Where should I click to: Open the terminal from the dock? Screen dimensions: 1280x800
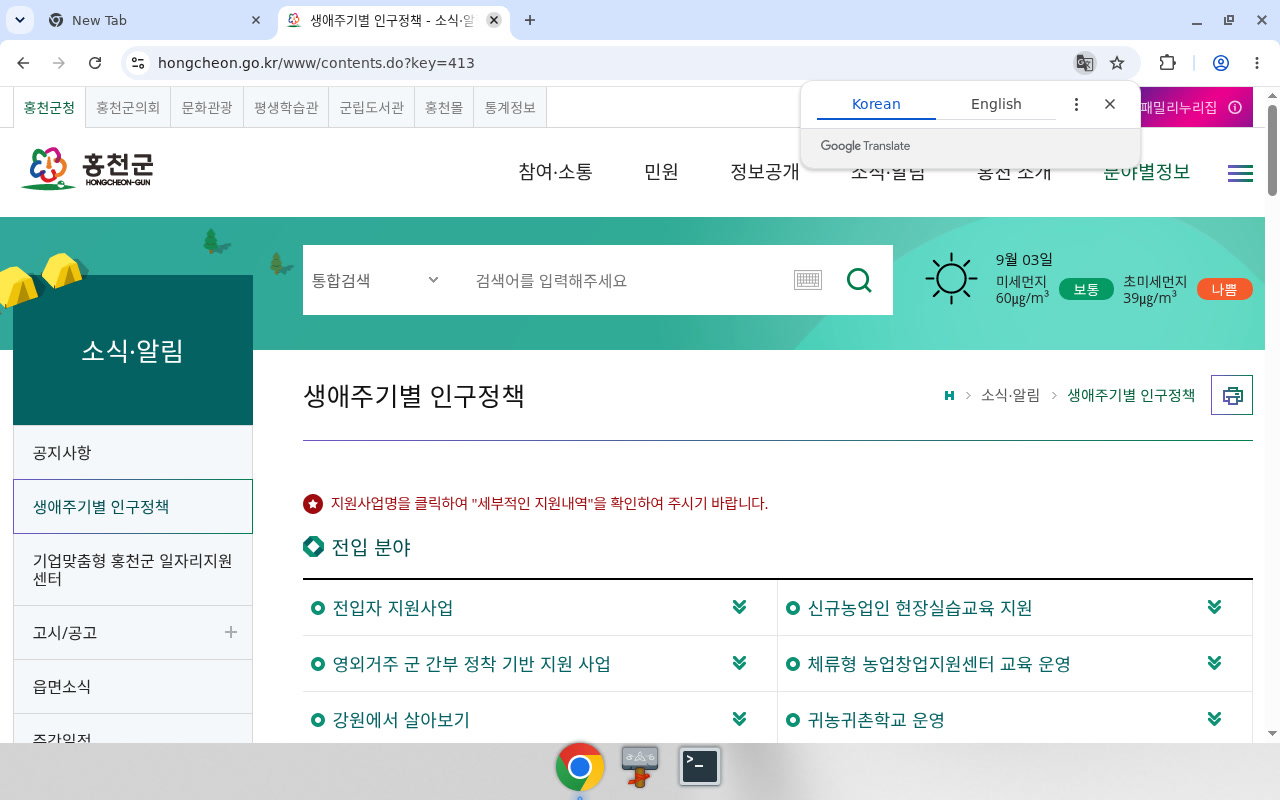700,767
